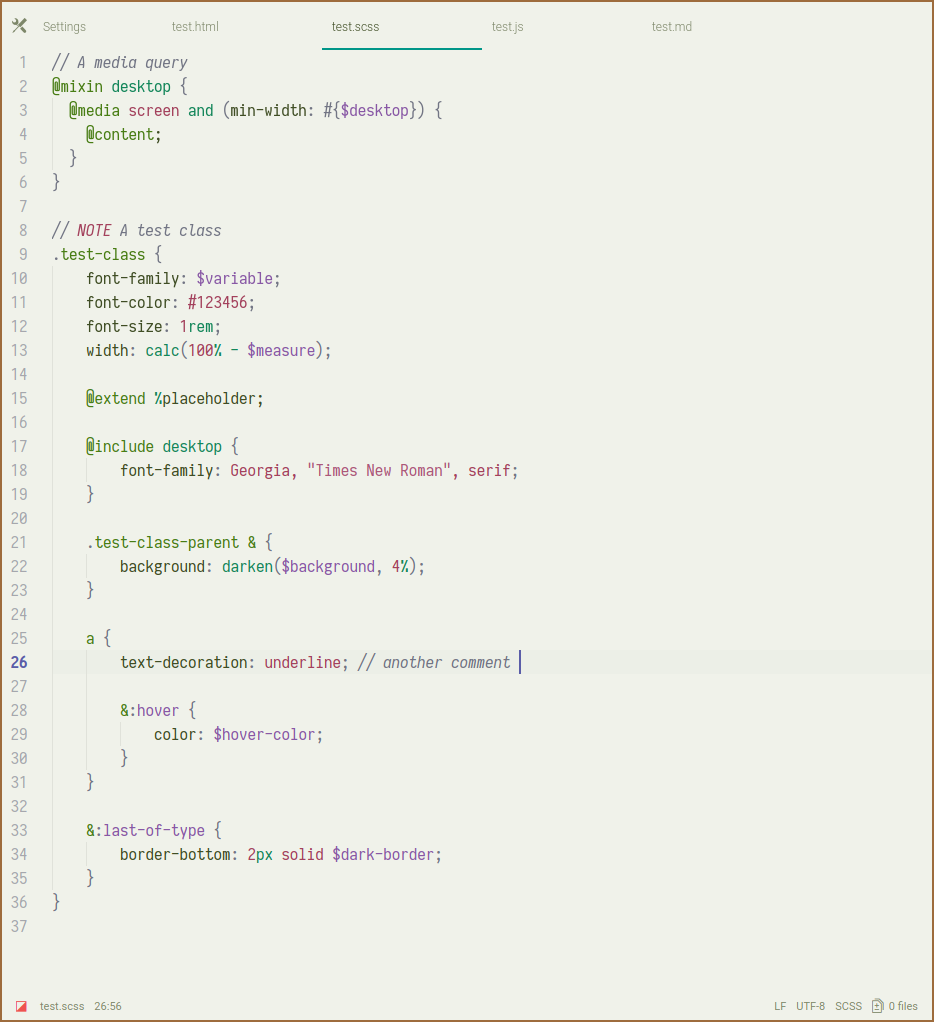Click the 'calc' function name
The width and height of the screenshot is (934, 1022).
(162, 351)
